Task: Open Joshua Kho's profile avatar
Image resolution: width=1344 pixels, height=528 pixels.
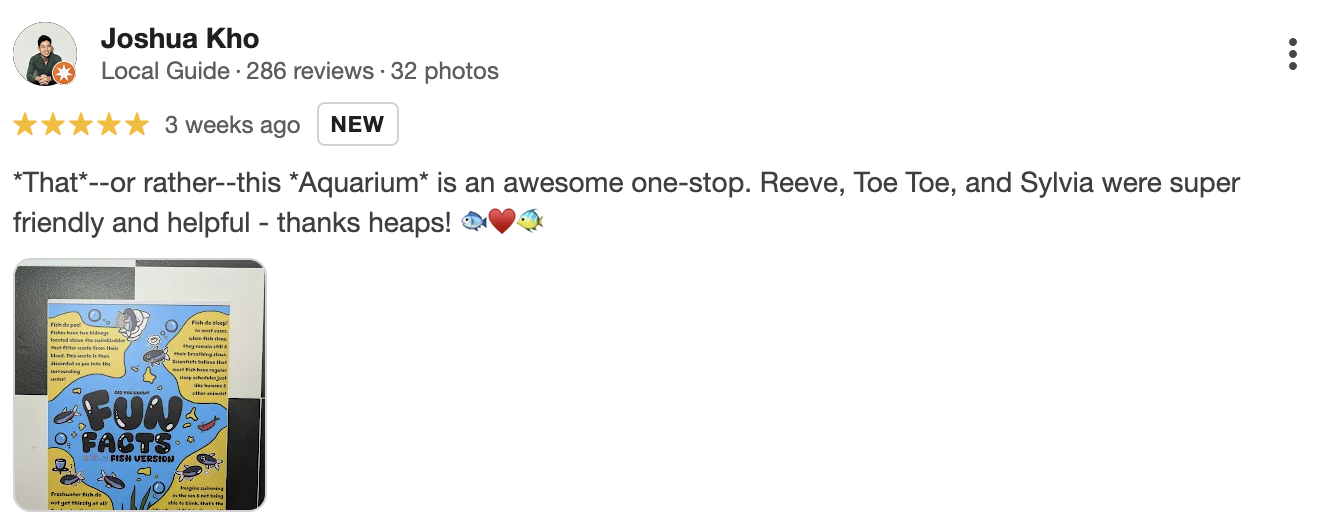Action: (x=45, y=53)
